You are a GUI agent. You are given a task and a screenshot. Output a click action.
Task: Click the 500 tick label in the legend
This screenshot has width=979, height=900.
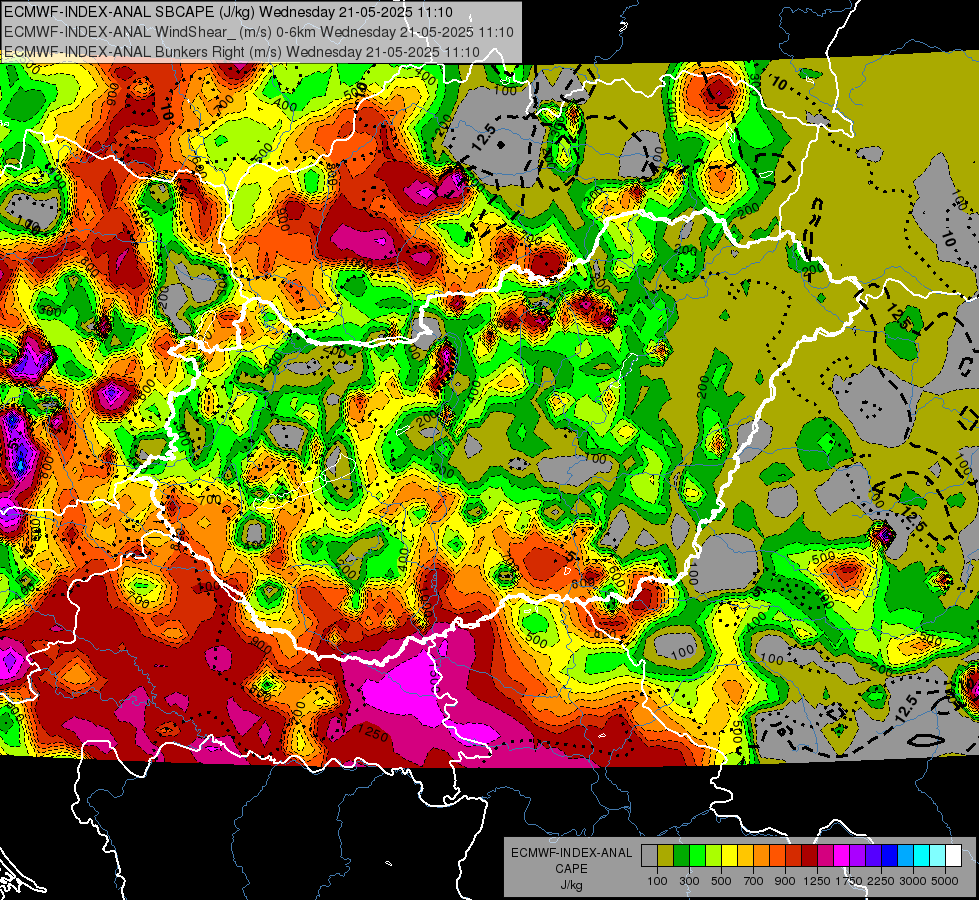[x=721, y=881]
